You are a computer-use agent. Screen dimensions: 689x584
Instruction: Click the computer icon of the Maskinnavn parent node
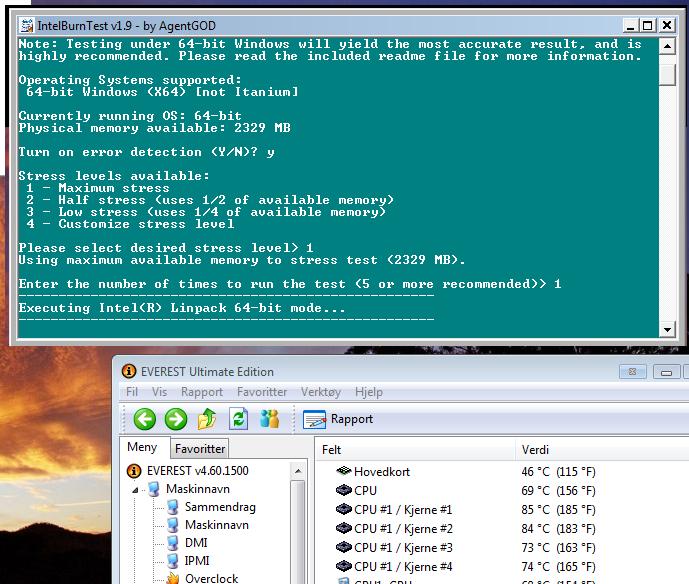click(154, 489)
